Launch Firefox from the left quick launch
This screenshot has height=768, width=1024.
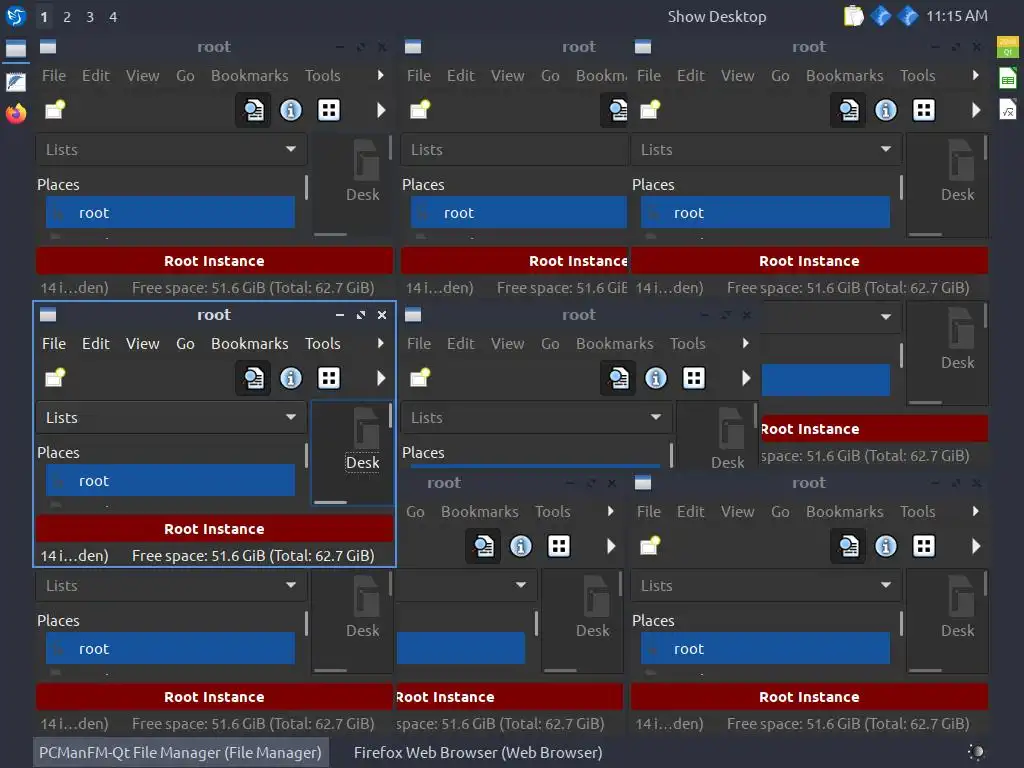(x=16, y=114)
